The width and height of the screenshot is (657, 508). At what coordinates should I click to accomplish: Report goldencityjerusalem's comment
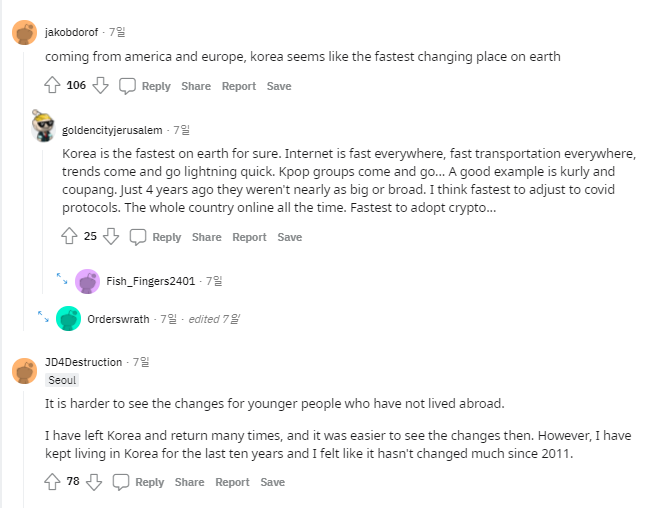pos(249,237)
